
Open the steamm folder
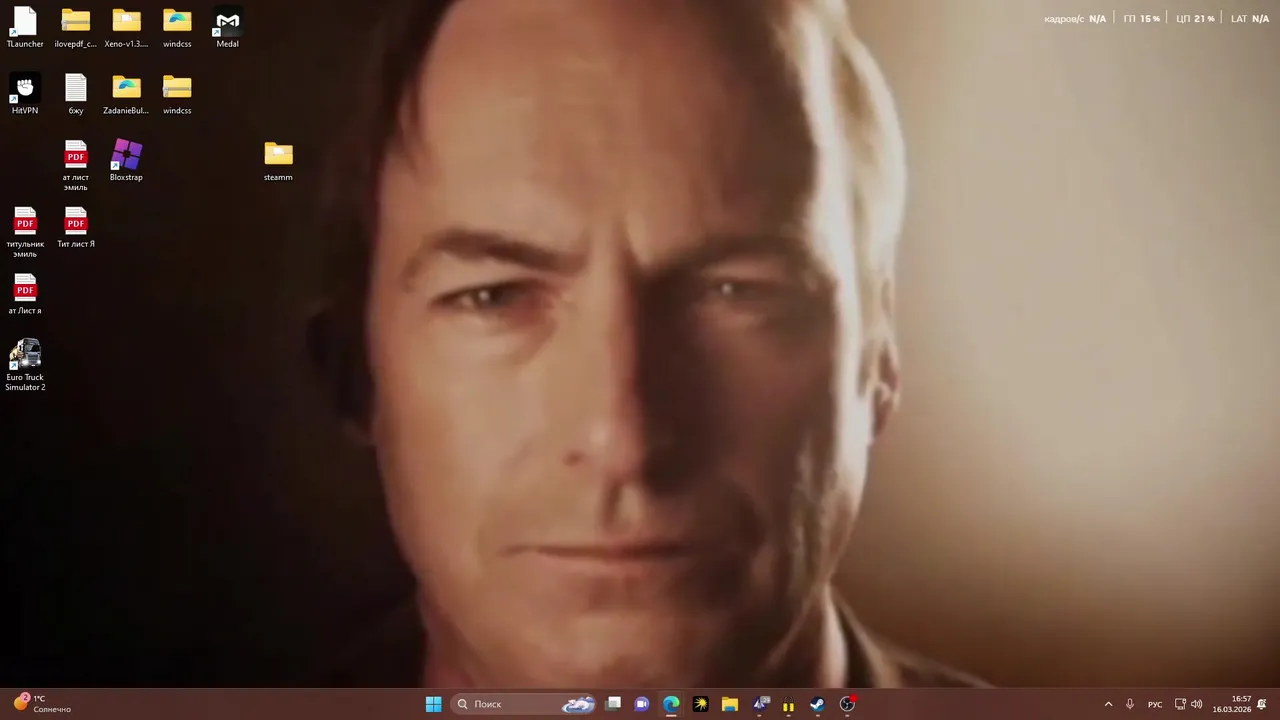tap(278, 161)
